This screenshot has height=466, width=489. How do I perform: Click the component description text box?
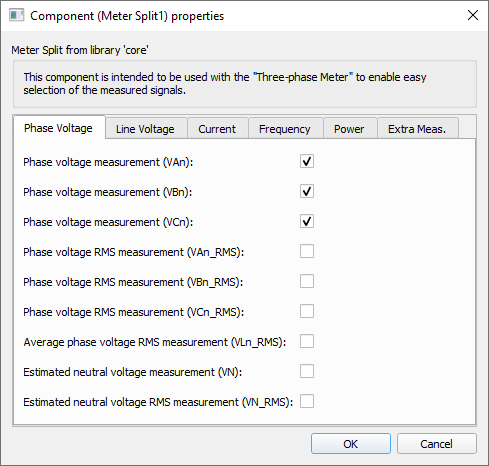(x=245, y=84)
